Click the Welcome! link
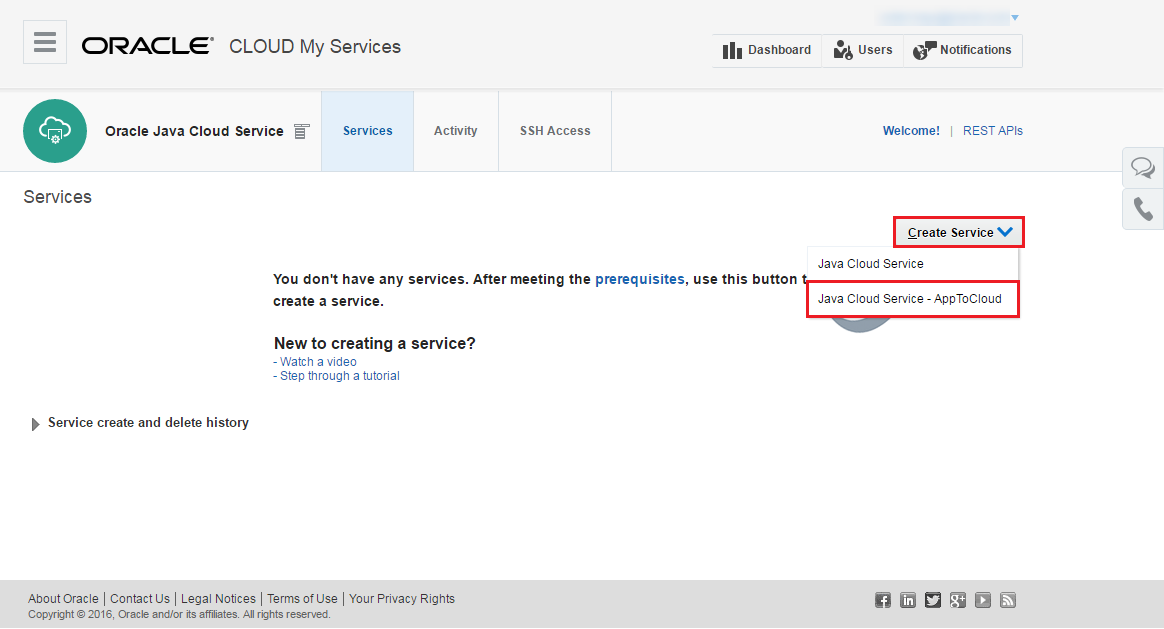The image size is (1164, 629). click(911, 131)
